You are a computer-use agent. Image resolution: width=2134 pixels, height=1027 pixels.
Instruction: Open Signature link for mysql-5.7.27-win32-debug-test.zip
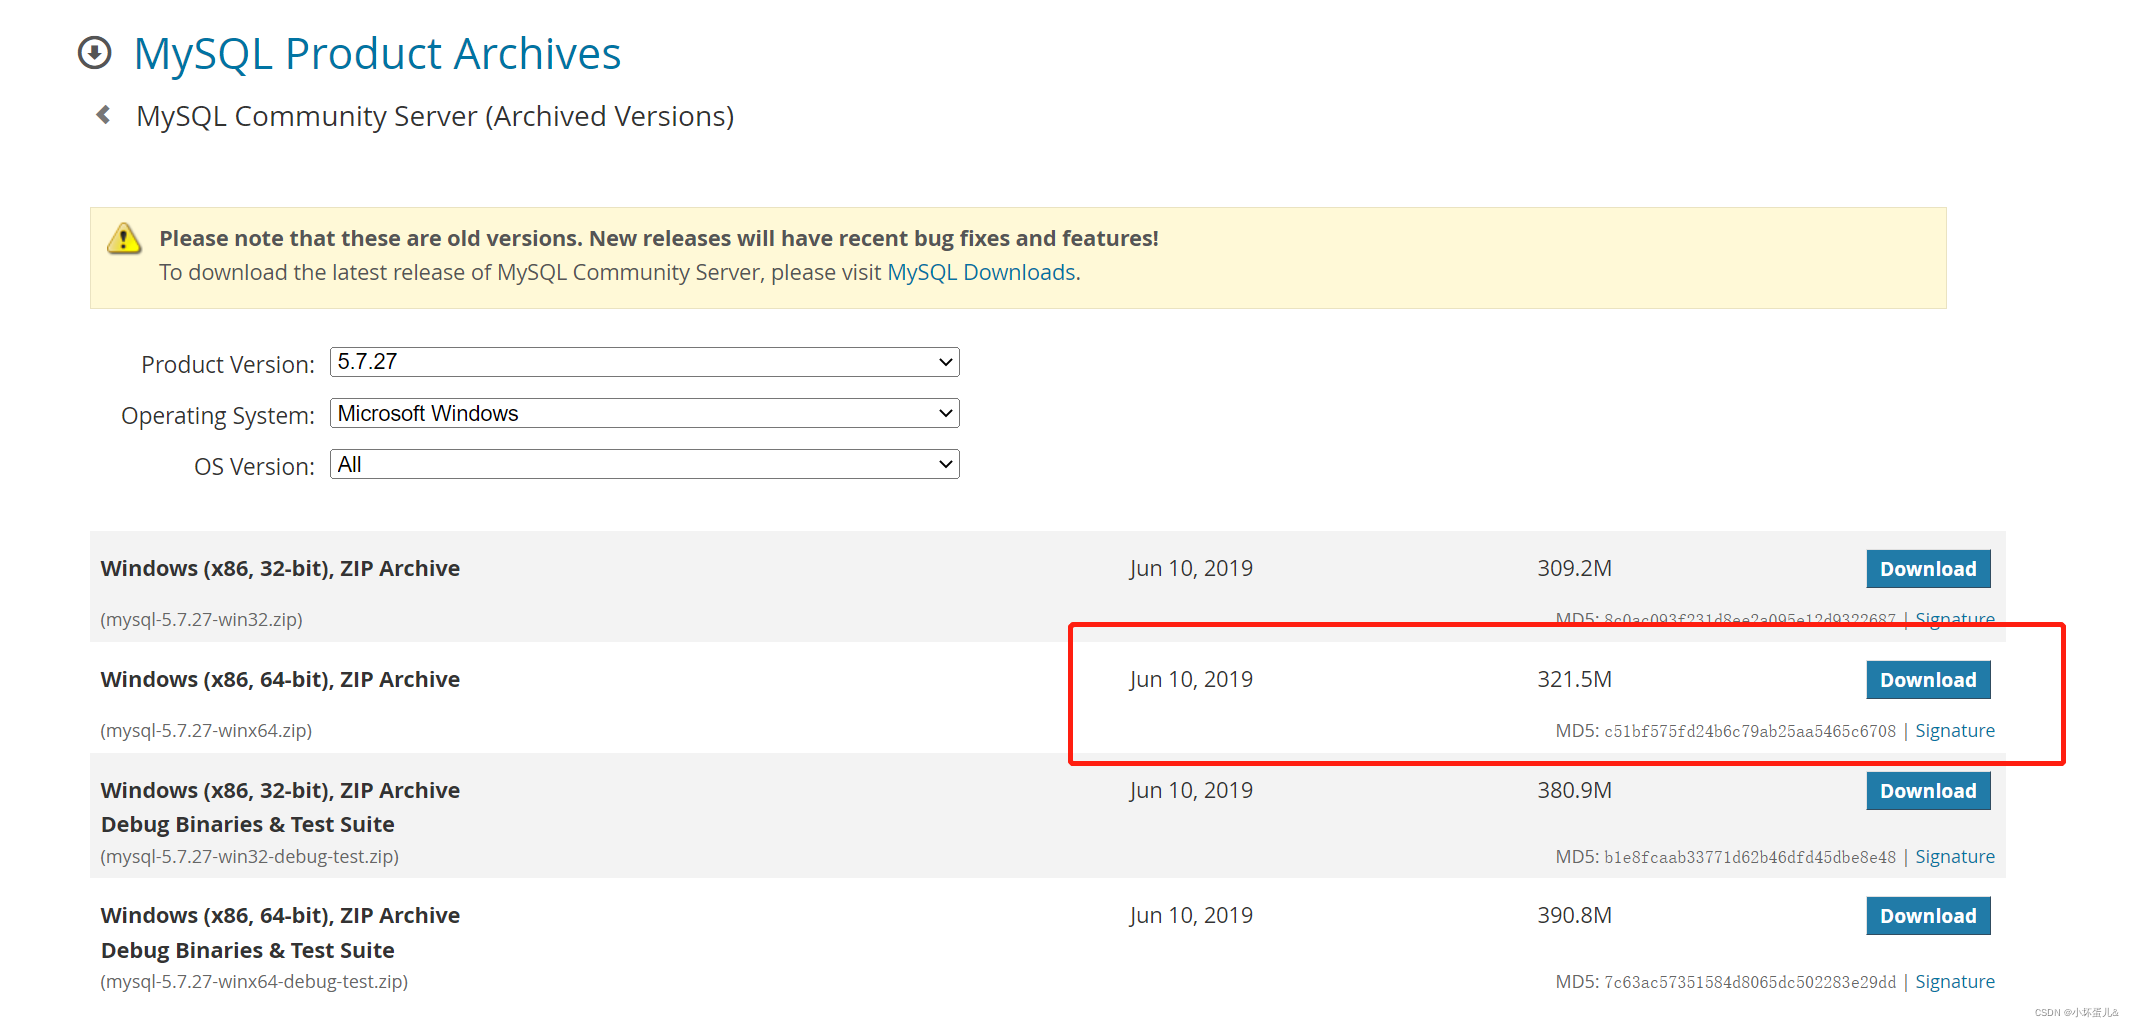(1955, 857)
